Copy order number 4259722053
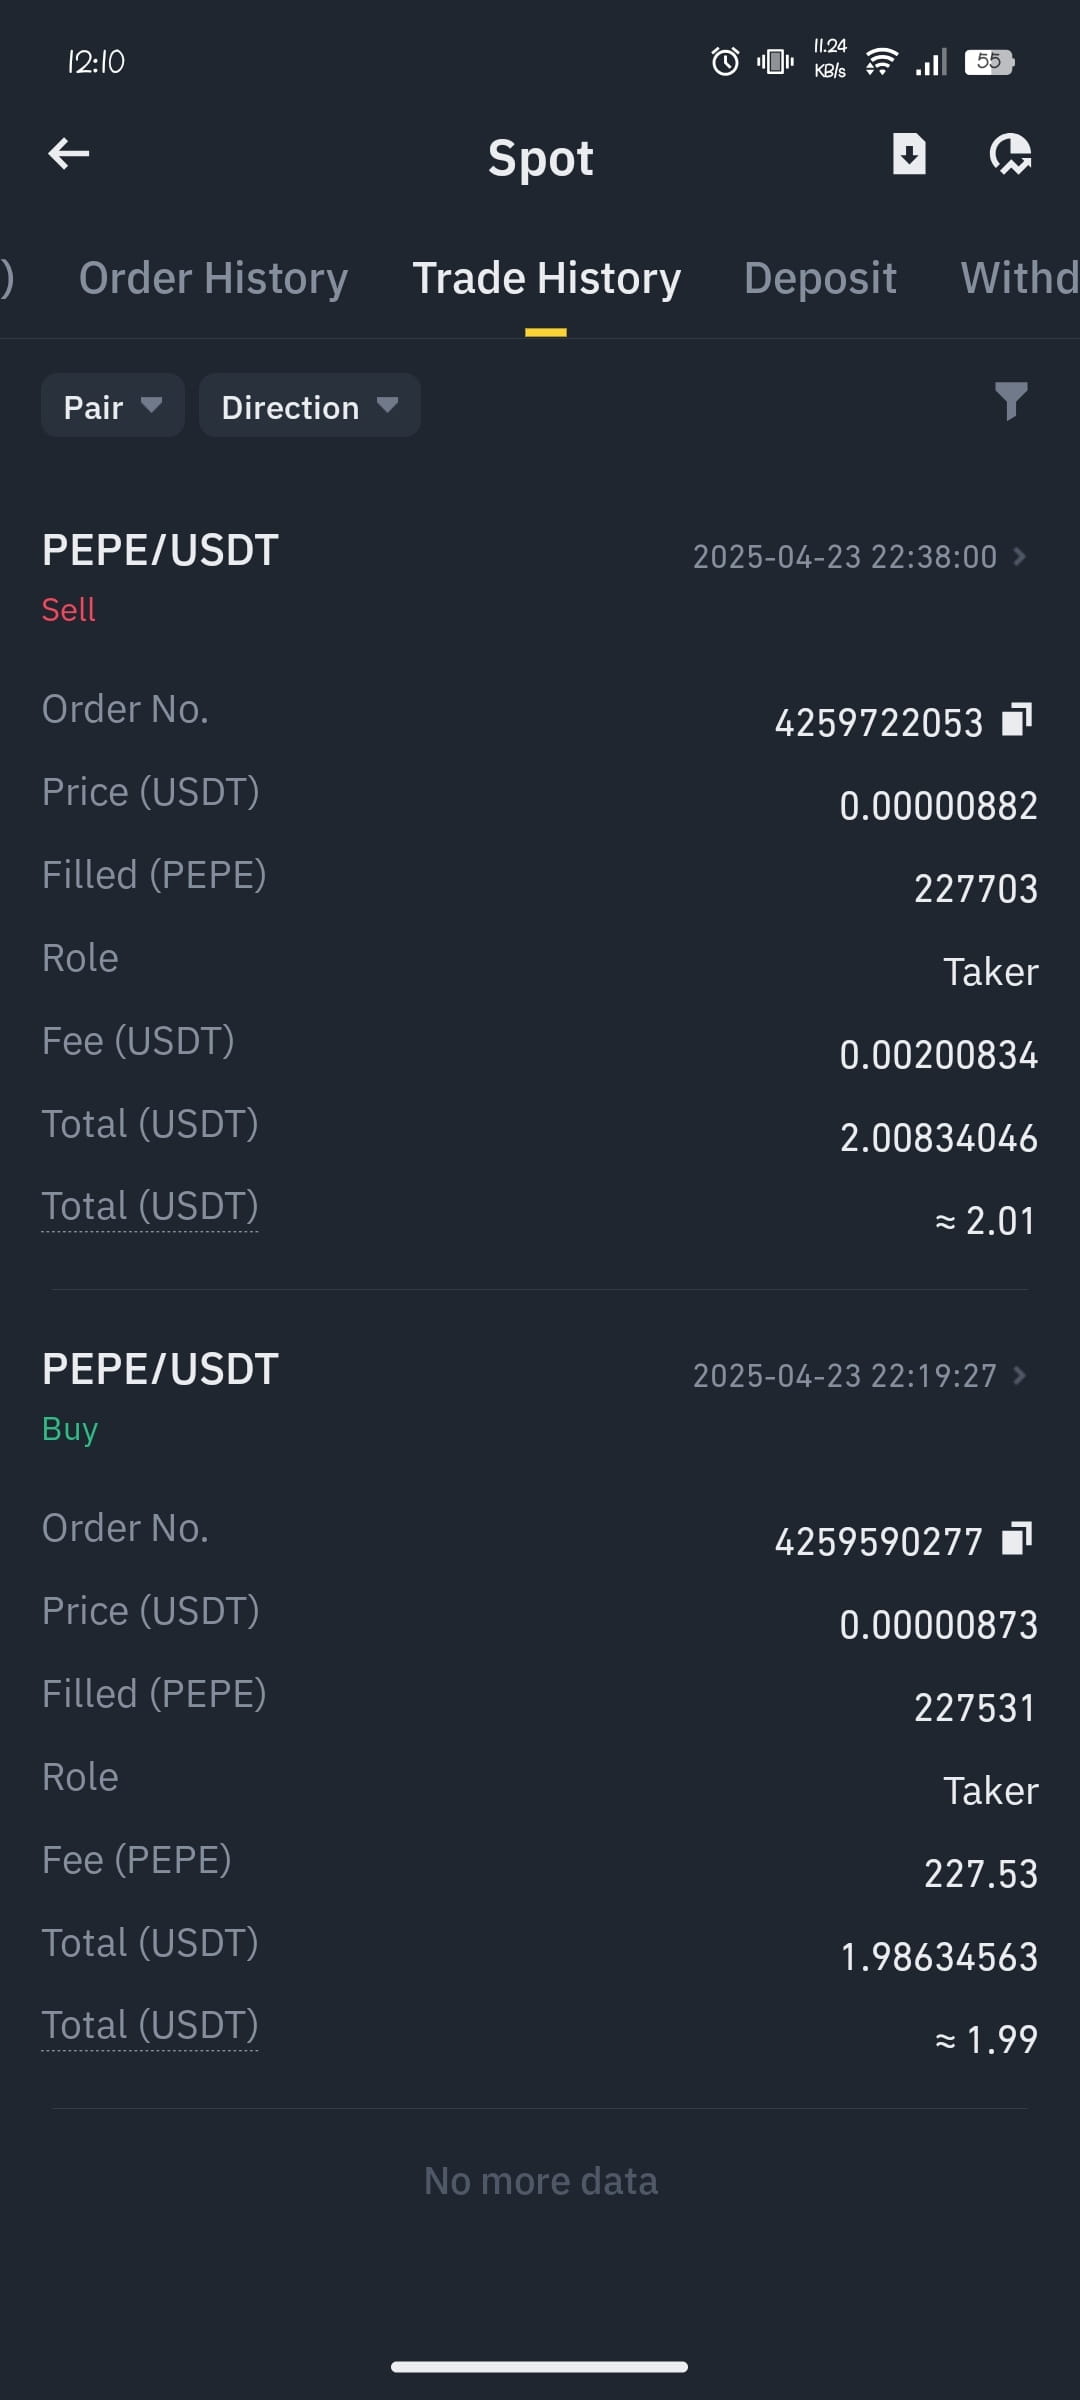This screenshot has width=1080, height=2400. (x=1017, y=719)
